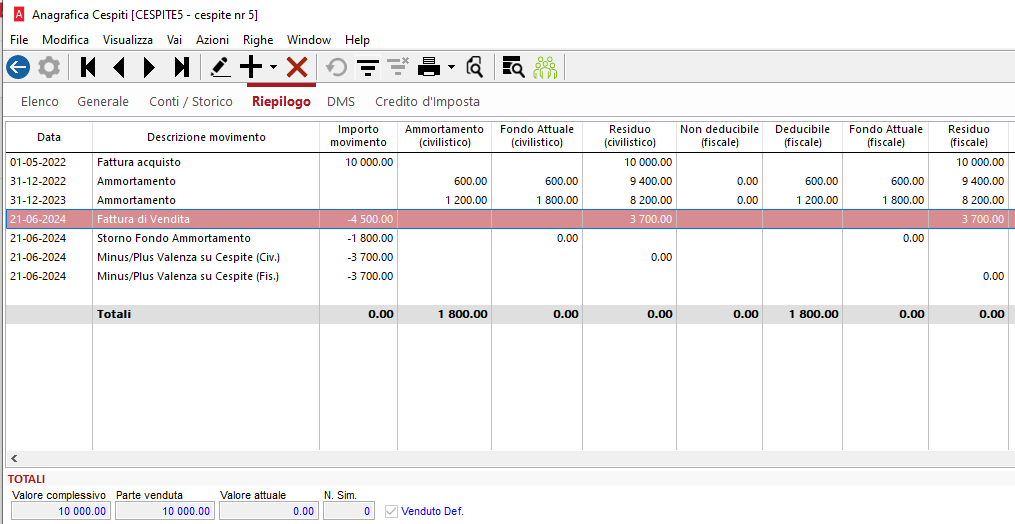This screenshot has width=1015, height=524.
Task: Click the Residuo (civilistico) column header
Action: tap(630, 136)
